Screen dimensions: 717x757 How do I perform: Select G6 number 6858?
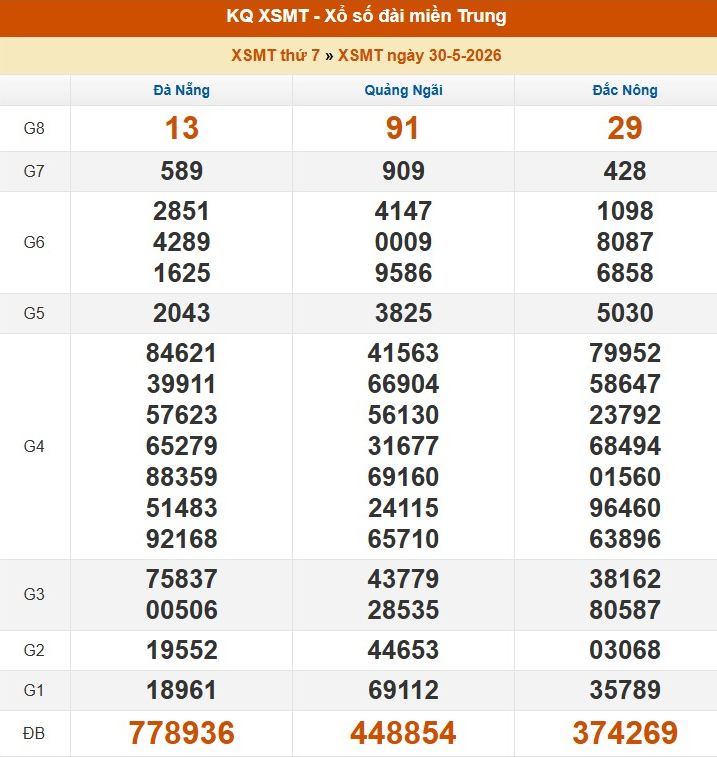click(625, 273)
